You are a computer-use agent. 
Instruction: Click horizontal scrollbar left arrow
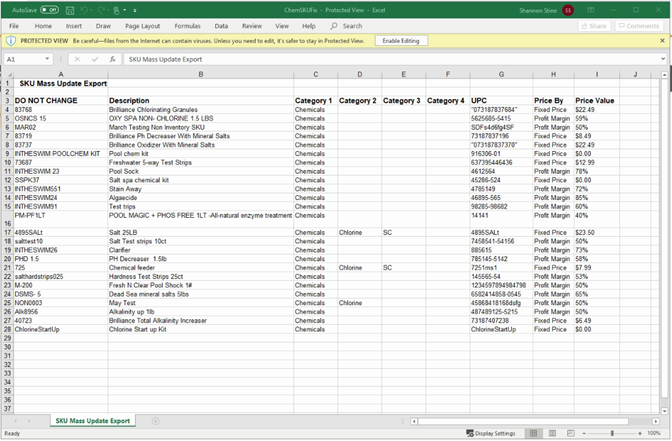pos(414,422)
